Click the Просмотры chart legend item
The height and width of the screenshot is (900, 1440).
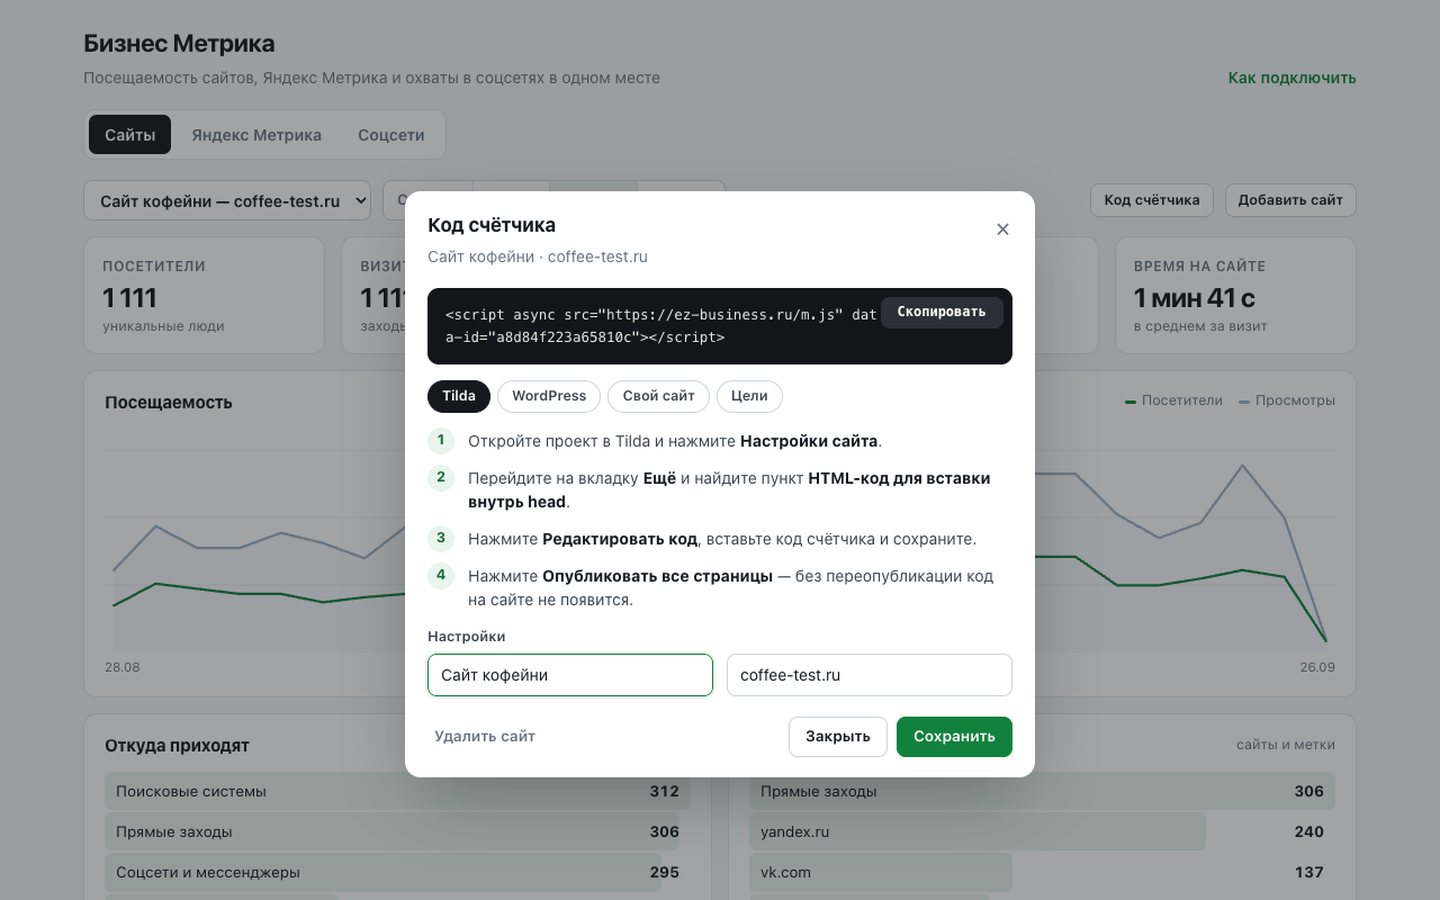coord(1287,400)
